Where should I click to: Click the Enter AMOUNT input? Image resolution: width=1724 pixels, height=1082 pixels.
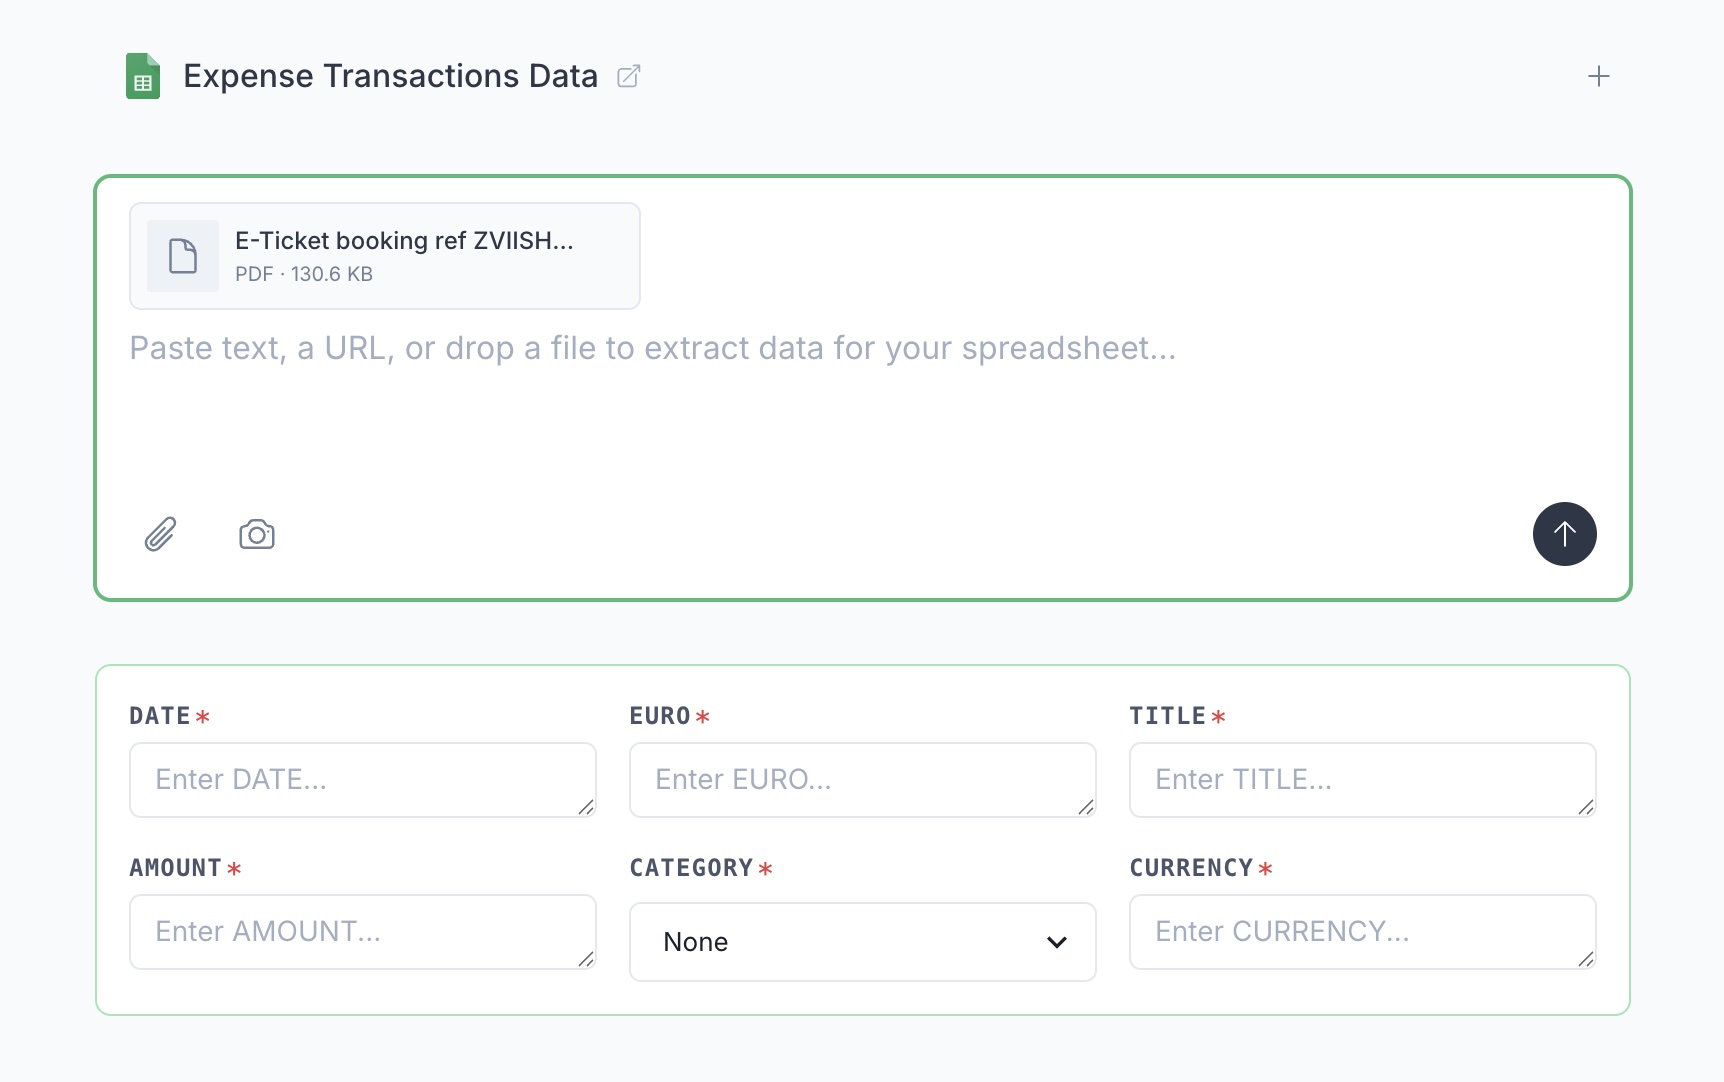tap(362, 932)
